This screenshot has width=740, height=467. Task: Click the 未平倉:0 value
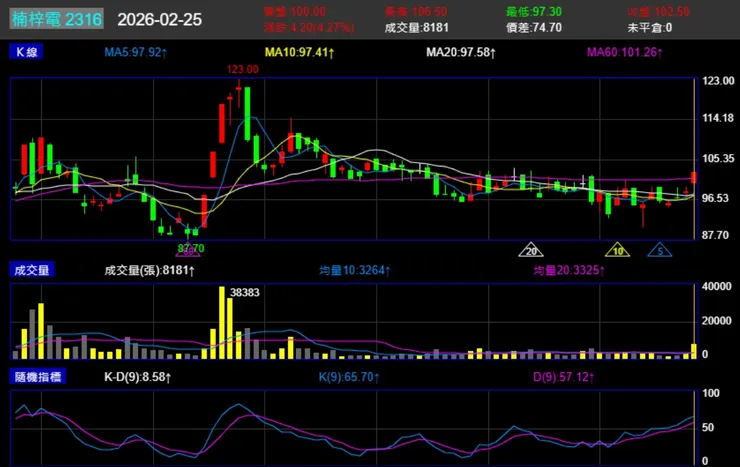click(650, 27)
